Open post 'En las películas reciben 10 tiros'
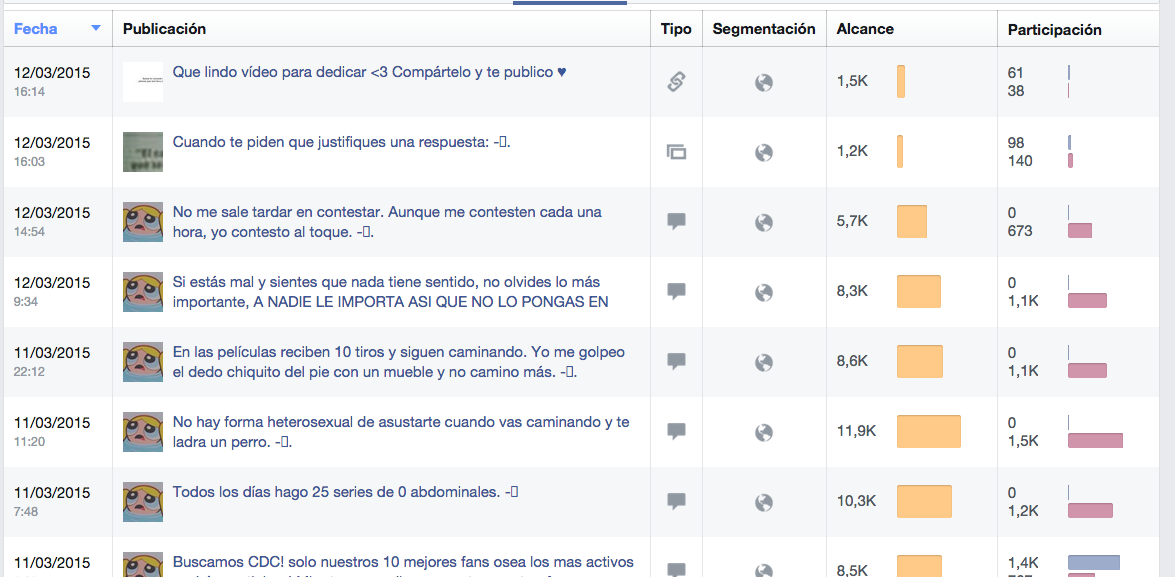Screen dimensions: 1175x577 pyautogui.click(x=399, y=362)
